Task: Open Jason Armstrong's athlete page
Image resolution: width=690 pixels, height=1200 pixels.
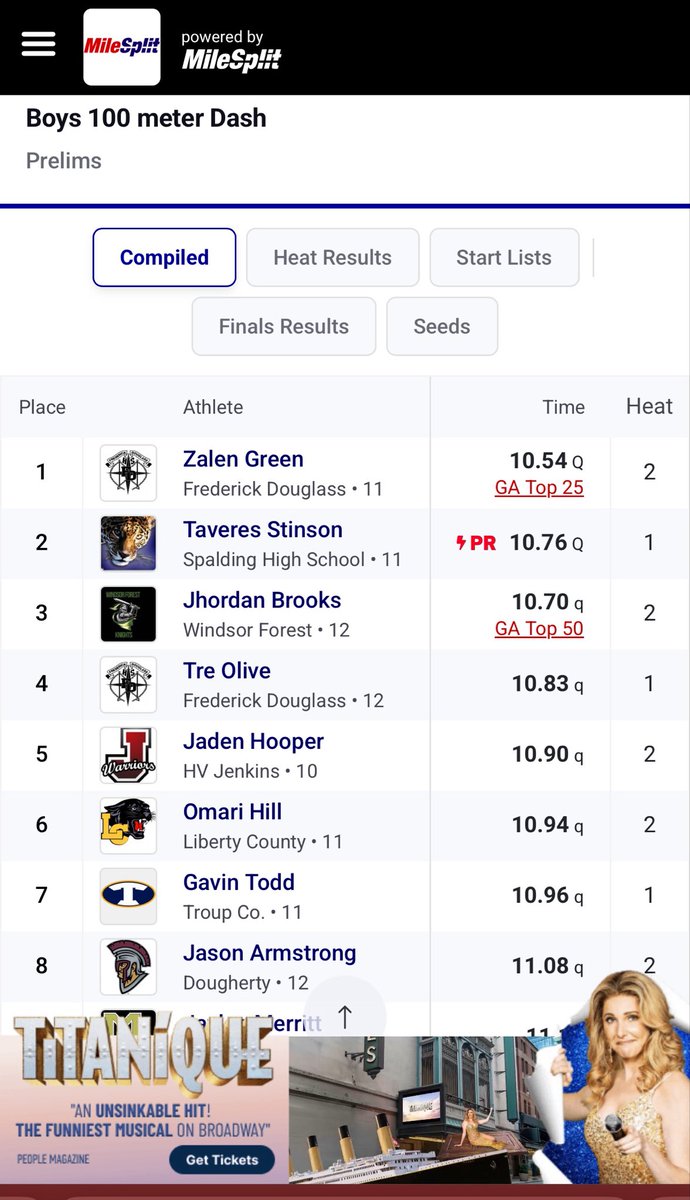Action: 269,953
